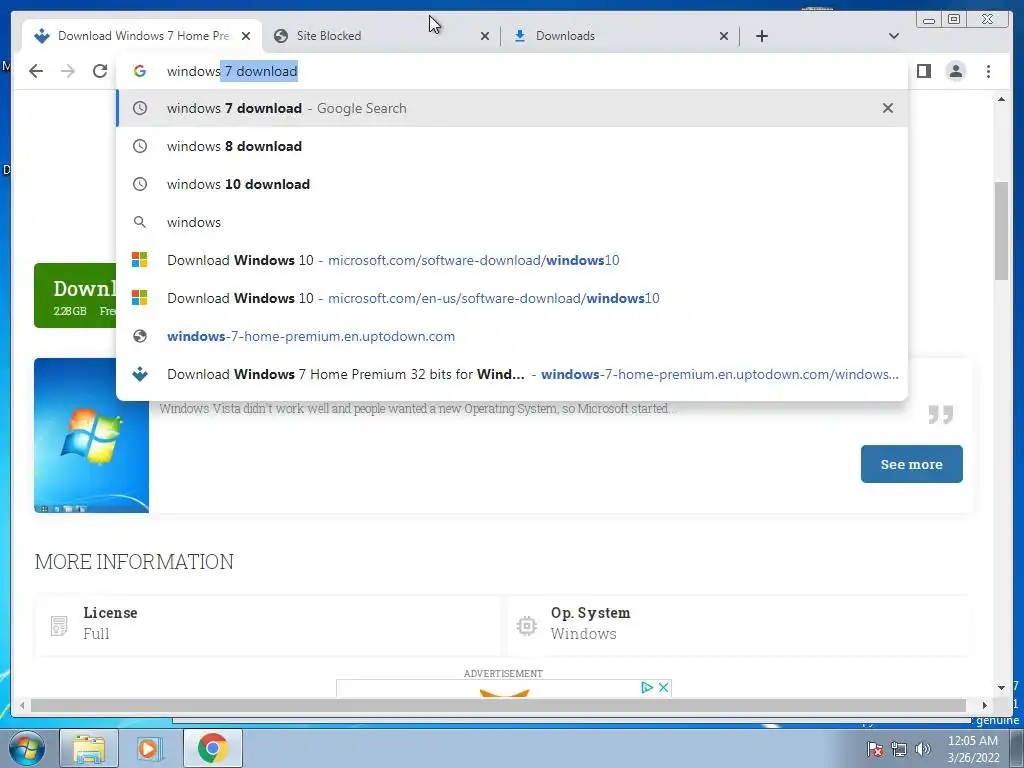
Task: Open a new tab with plus icon
Action: 761,36
